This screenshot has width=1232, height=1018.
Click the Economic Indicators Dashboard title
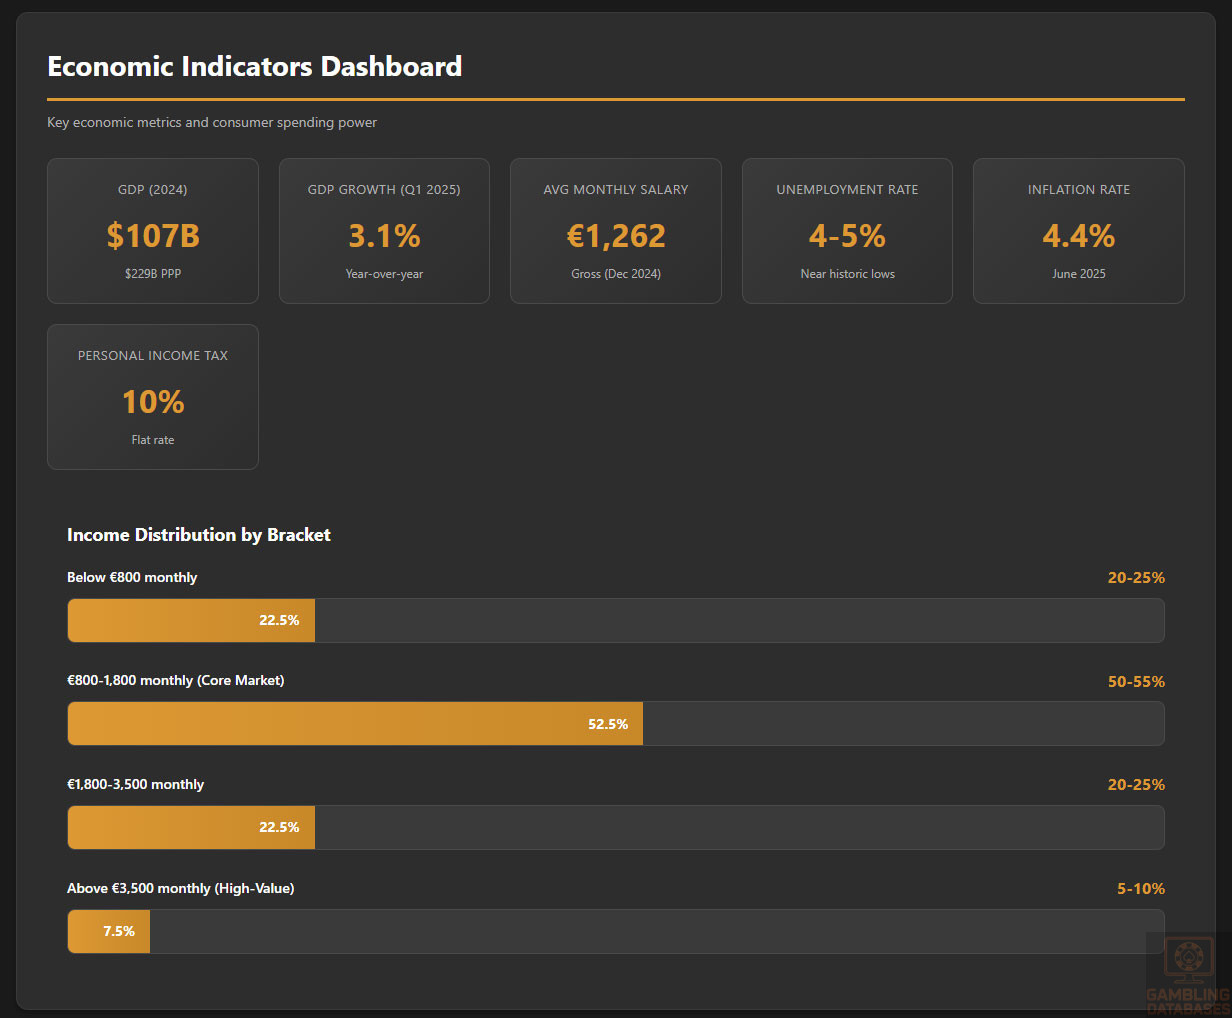pos(255,67)
